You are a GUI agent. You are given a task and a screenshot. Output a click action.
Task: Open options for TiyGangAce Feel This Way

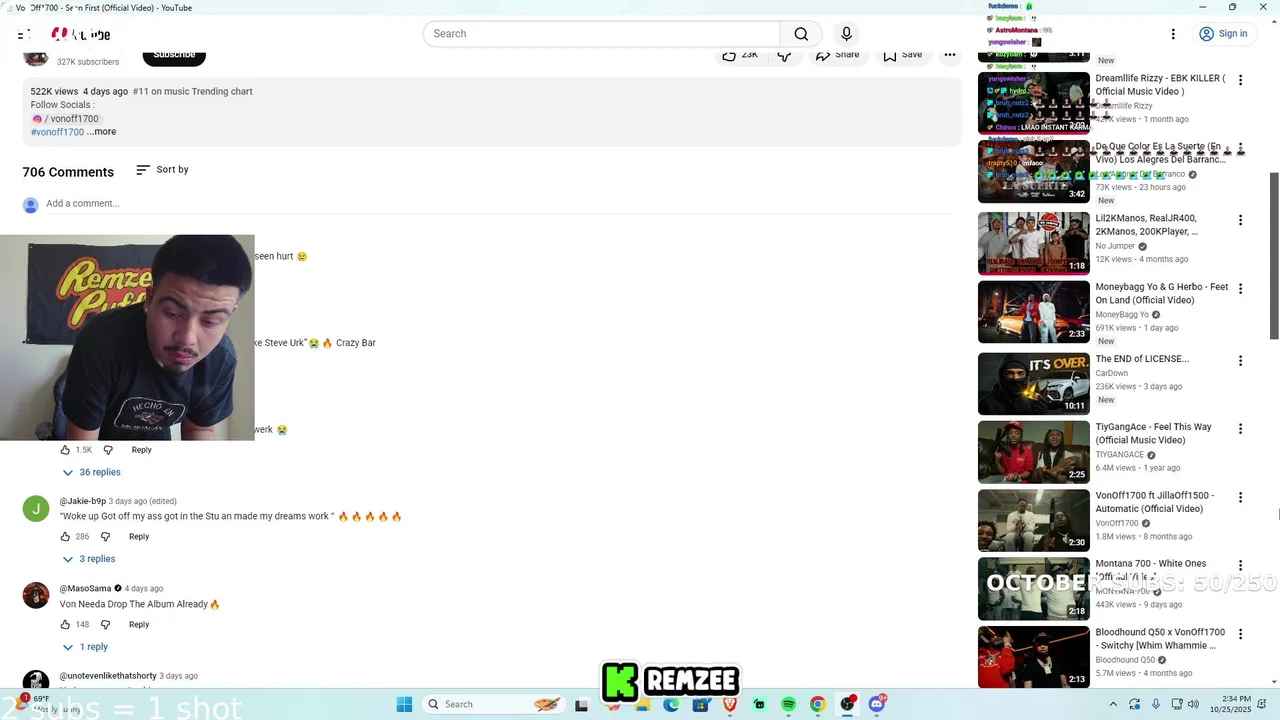point(1240,429)
